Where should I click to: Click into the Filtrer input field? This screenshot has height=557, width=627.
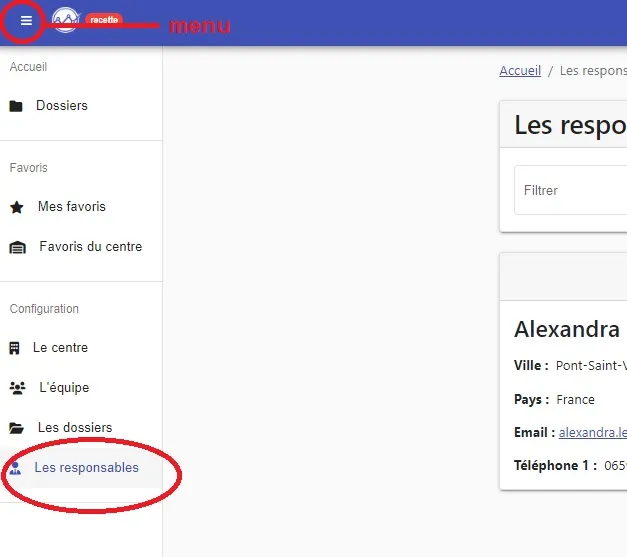click(571, 190)
